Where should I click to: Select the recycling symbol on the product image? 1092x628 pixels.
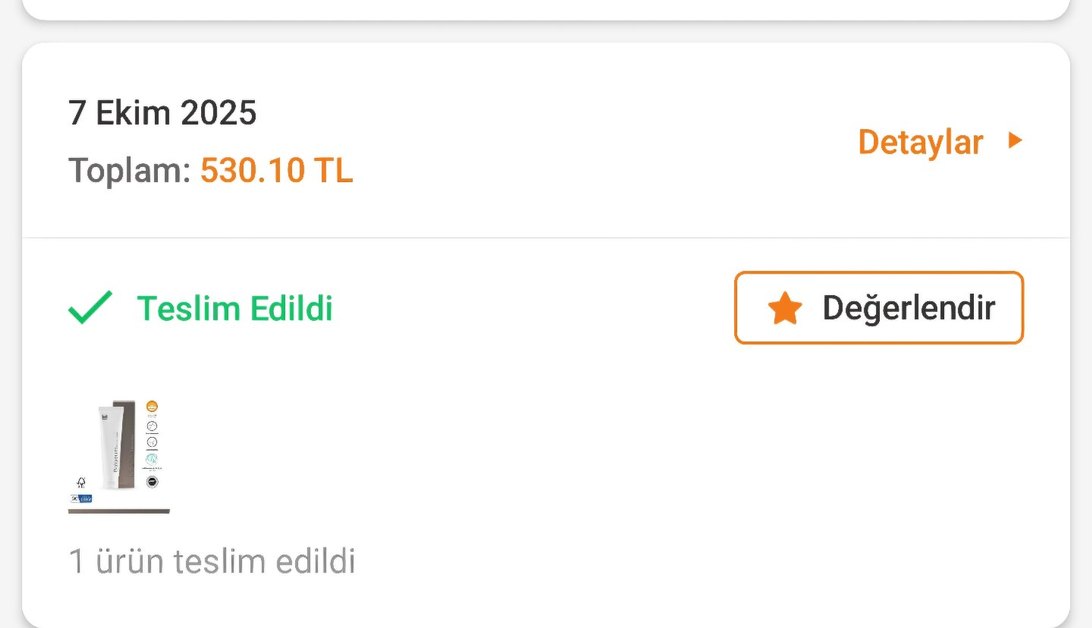pyautogui.click(x=81, y=481)
